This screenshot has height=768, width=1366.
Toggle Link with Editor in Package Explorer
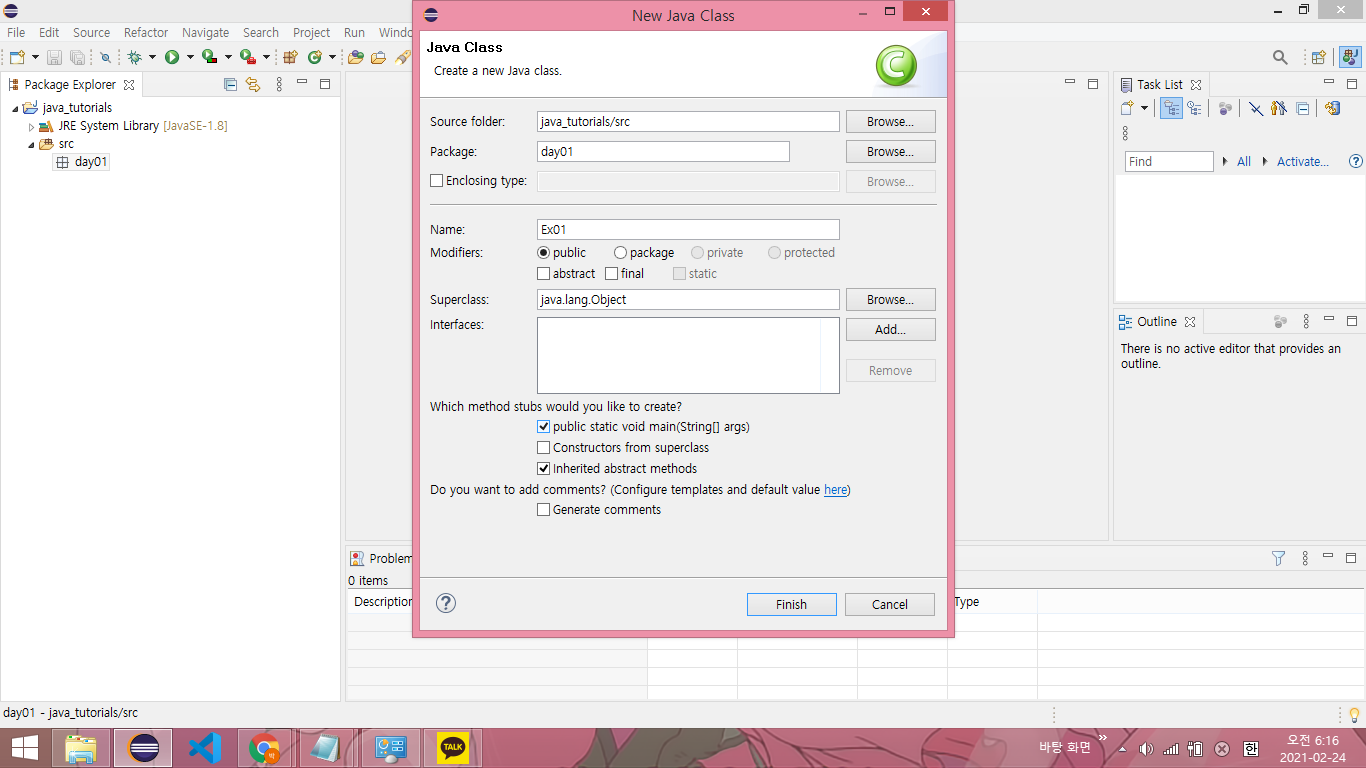tap(253, 84)
